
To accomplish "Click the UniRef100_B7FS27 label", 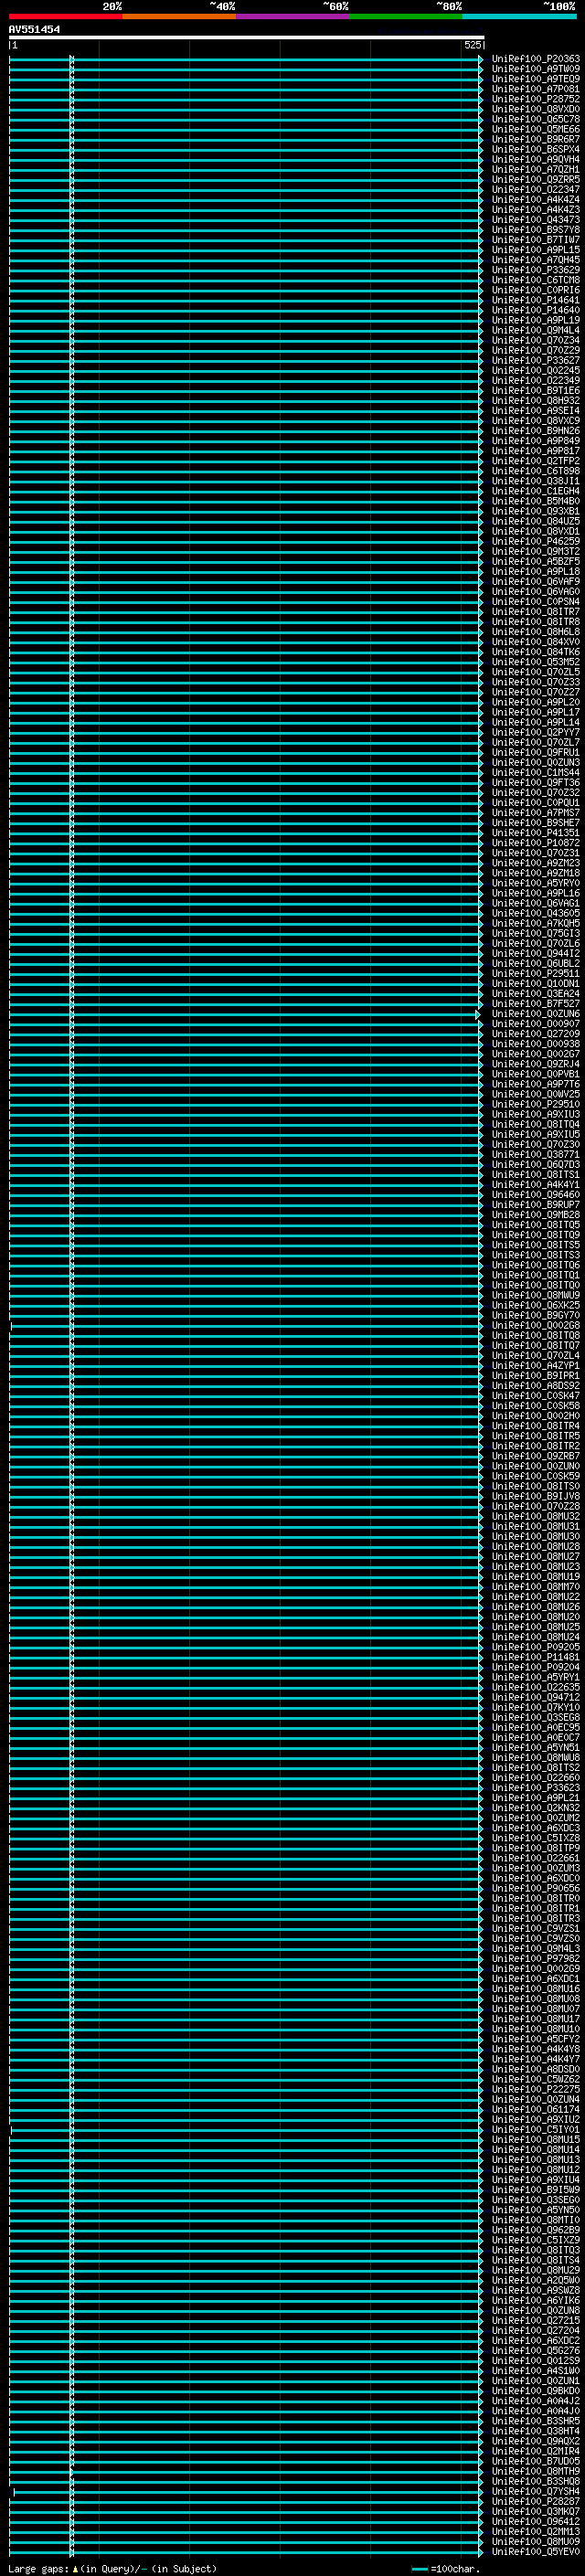I will click(535, 1004).
